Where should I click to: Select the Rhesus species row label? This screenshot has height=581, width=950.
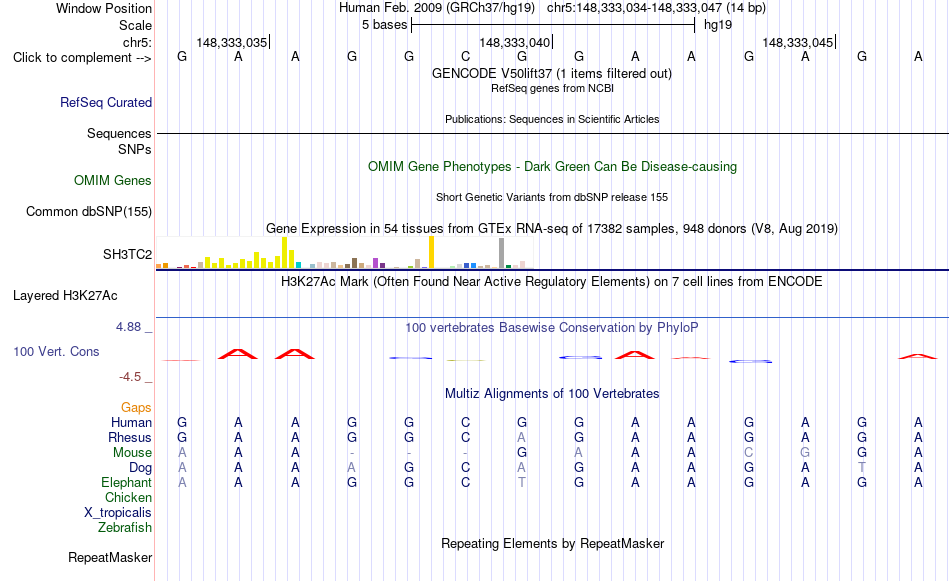[130, 437]
